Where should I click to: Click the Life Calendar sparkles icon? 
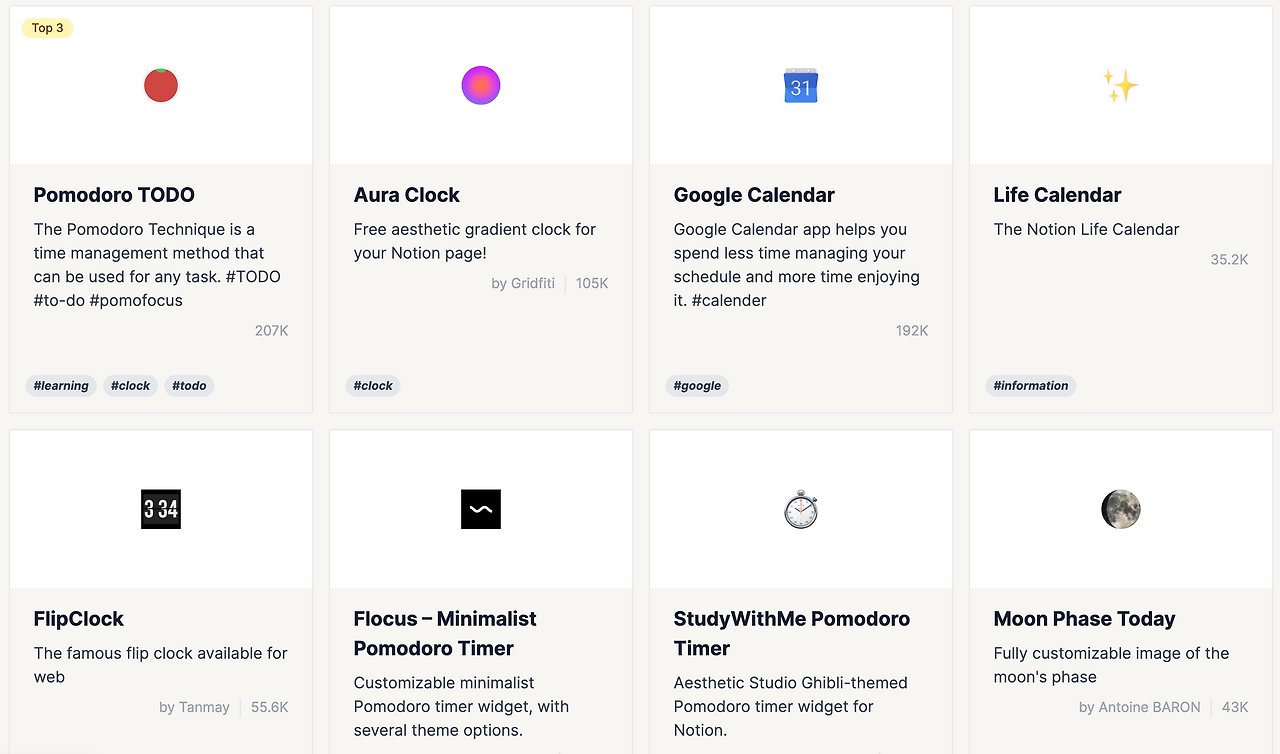click(x=1121, y=86)
